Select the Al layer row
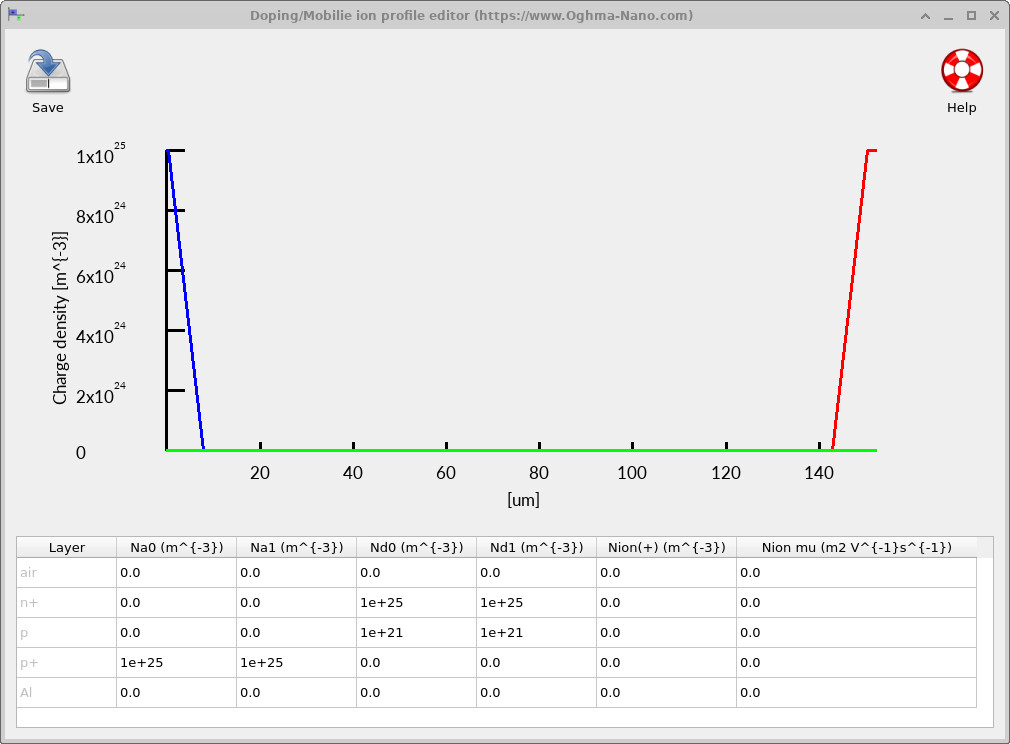 click(x=65, y=692)
